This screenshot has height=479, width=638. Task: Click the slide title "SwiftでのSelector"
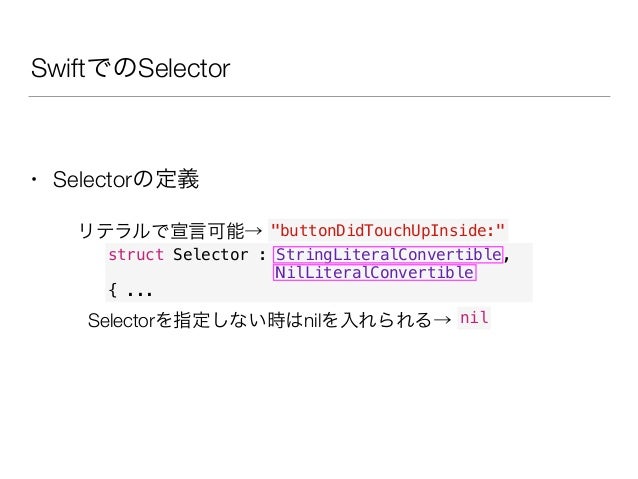coord(131,68)
